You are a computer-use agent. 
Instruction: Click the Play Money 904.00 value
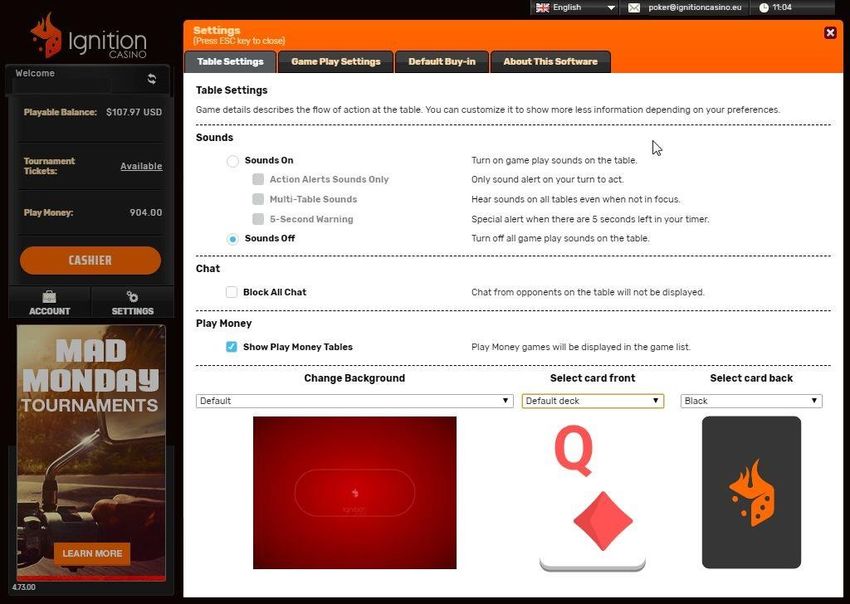point(146,213)
